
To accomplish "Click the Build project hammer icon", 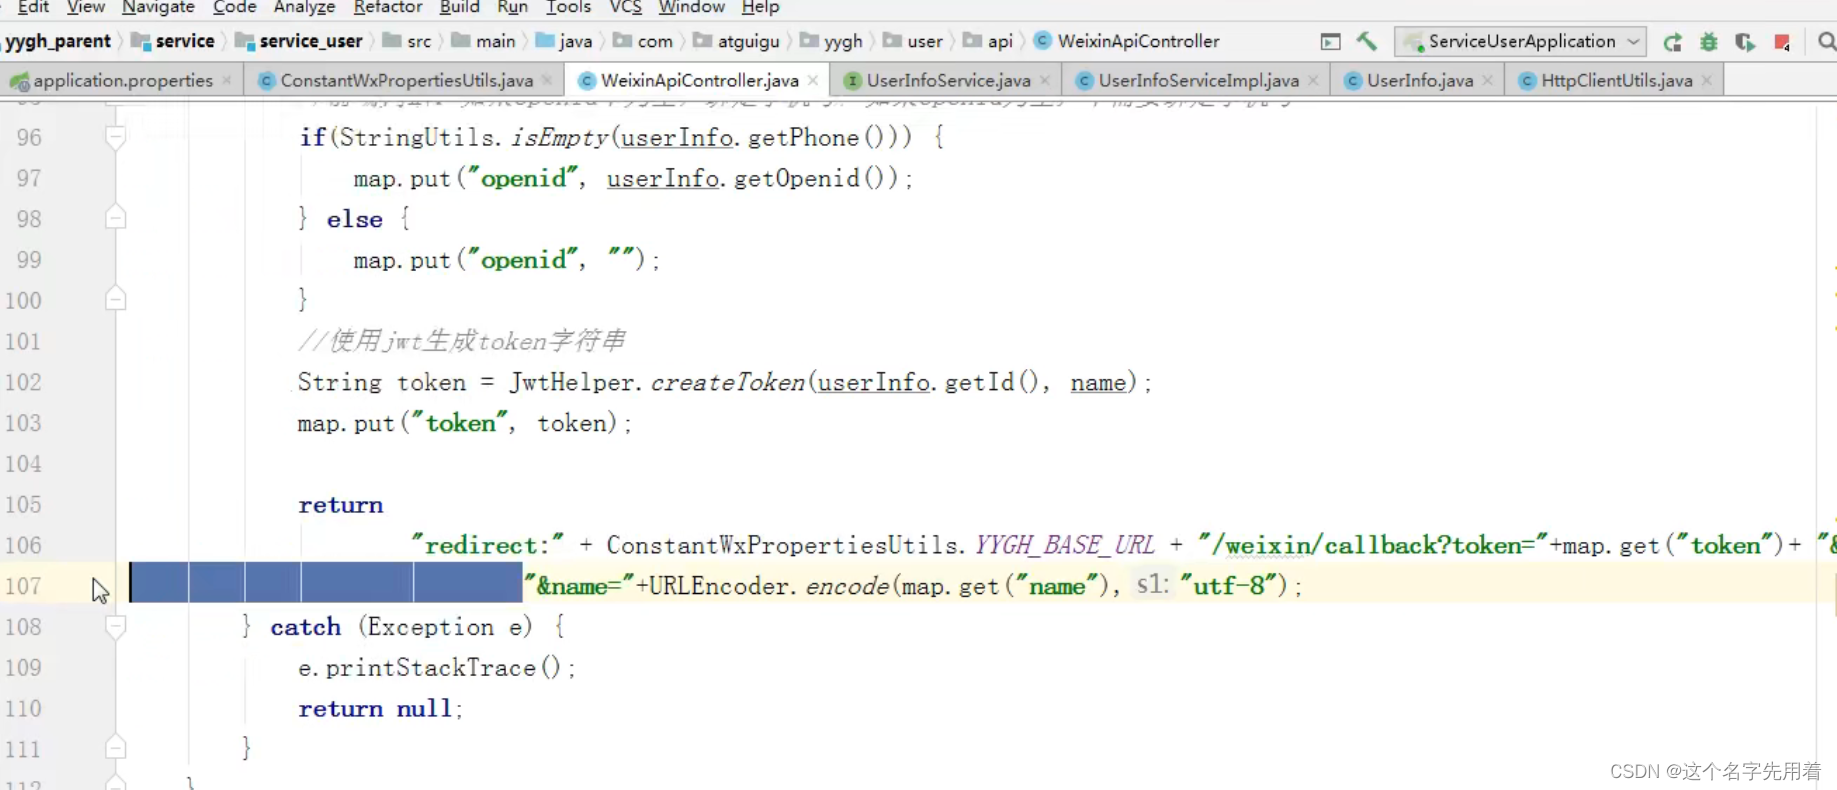I will click(1366, 41).
